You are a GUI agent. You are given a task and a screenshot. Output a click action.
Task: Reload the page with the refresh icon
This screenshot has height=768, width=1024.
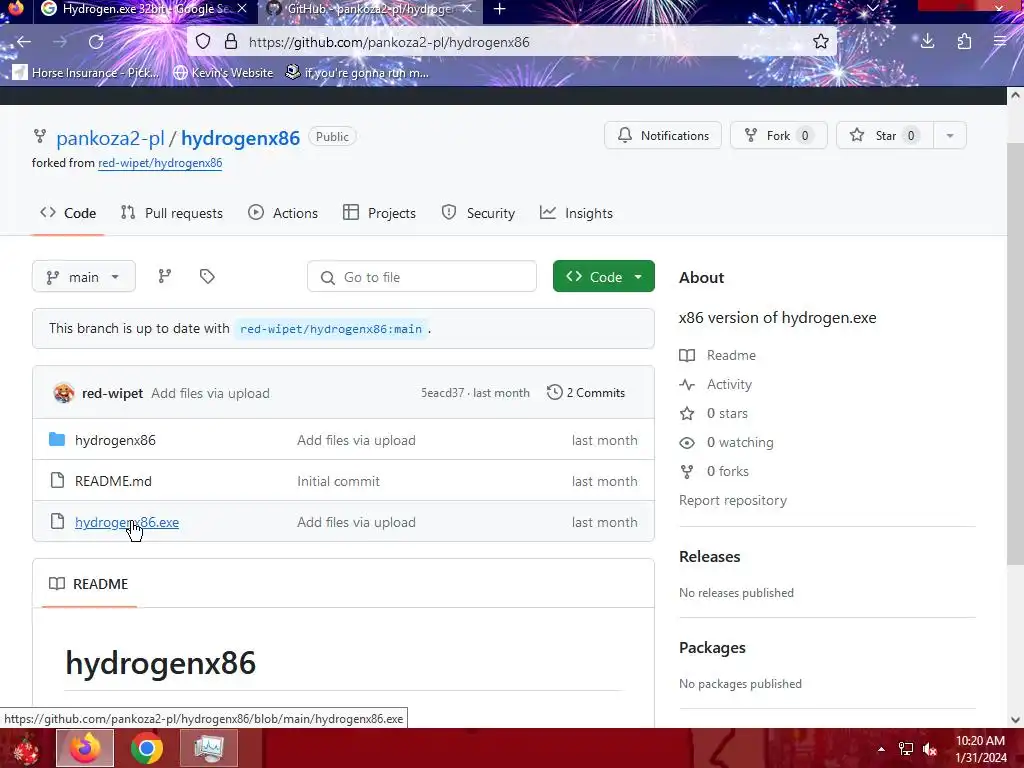pyautogui.click(x=96, y=42)
